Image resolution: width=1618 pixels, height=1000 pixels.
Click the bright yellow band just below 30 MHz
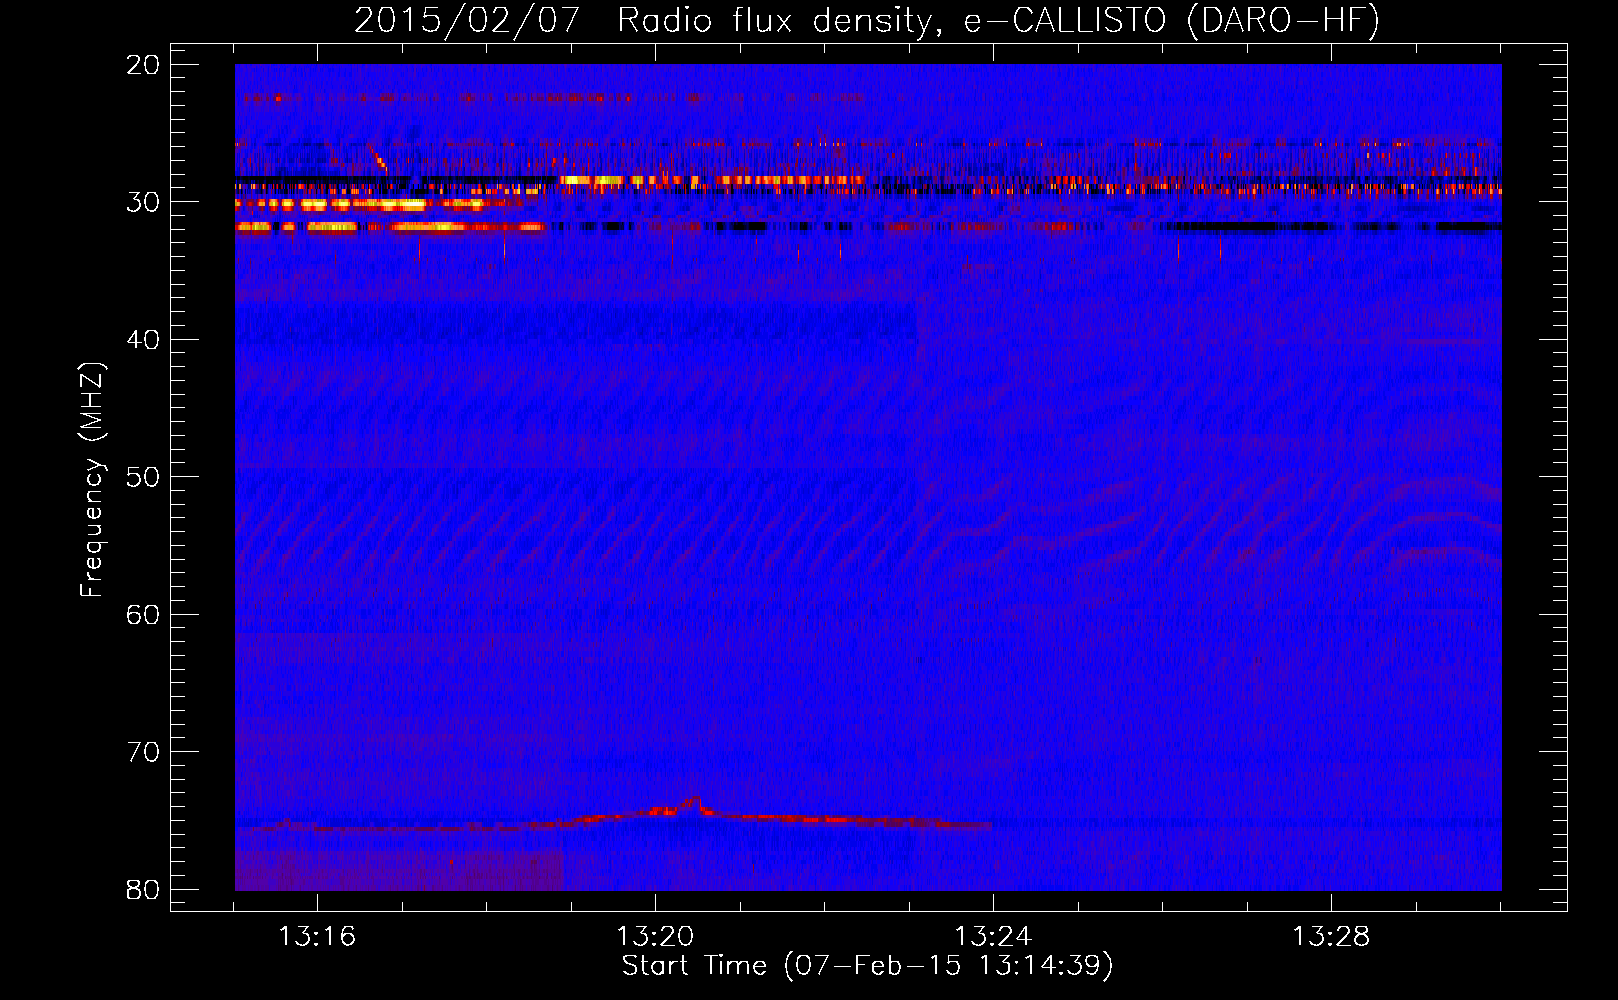point(358,204)
